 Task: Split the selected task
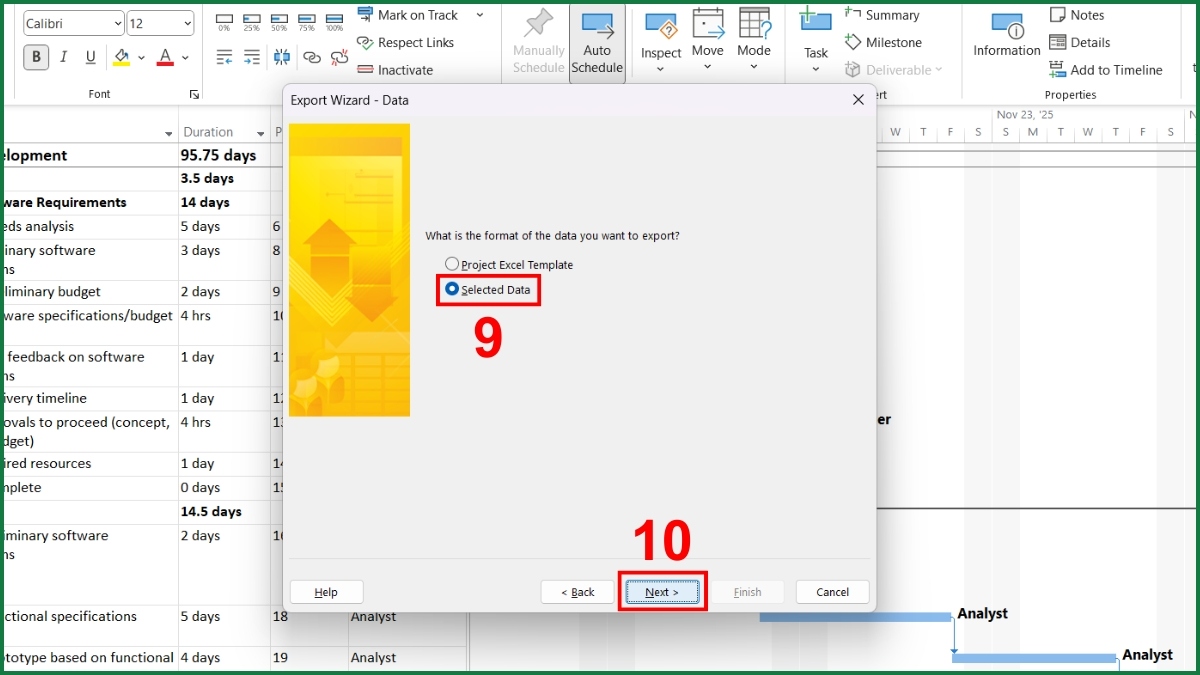(x=282, y=57)
